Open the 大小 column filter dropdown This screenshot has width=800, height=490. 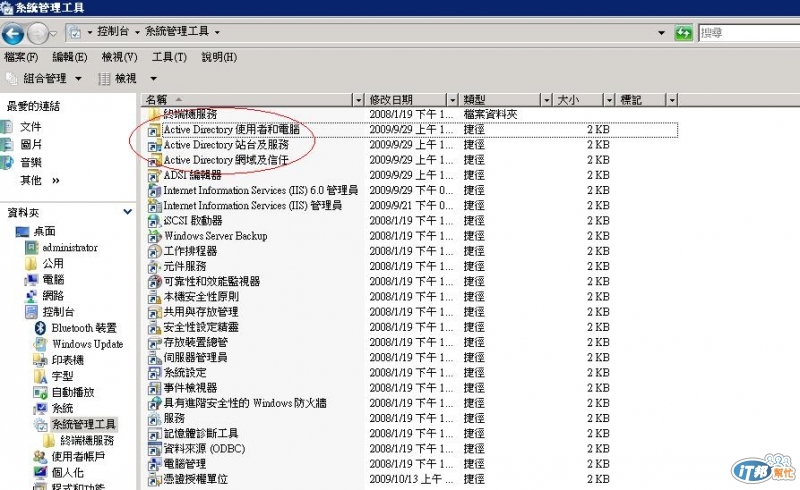click(609, 100)
